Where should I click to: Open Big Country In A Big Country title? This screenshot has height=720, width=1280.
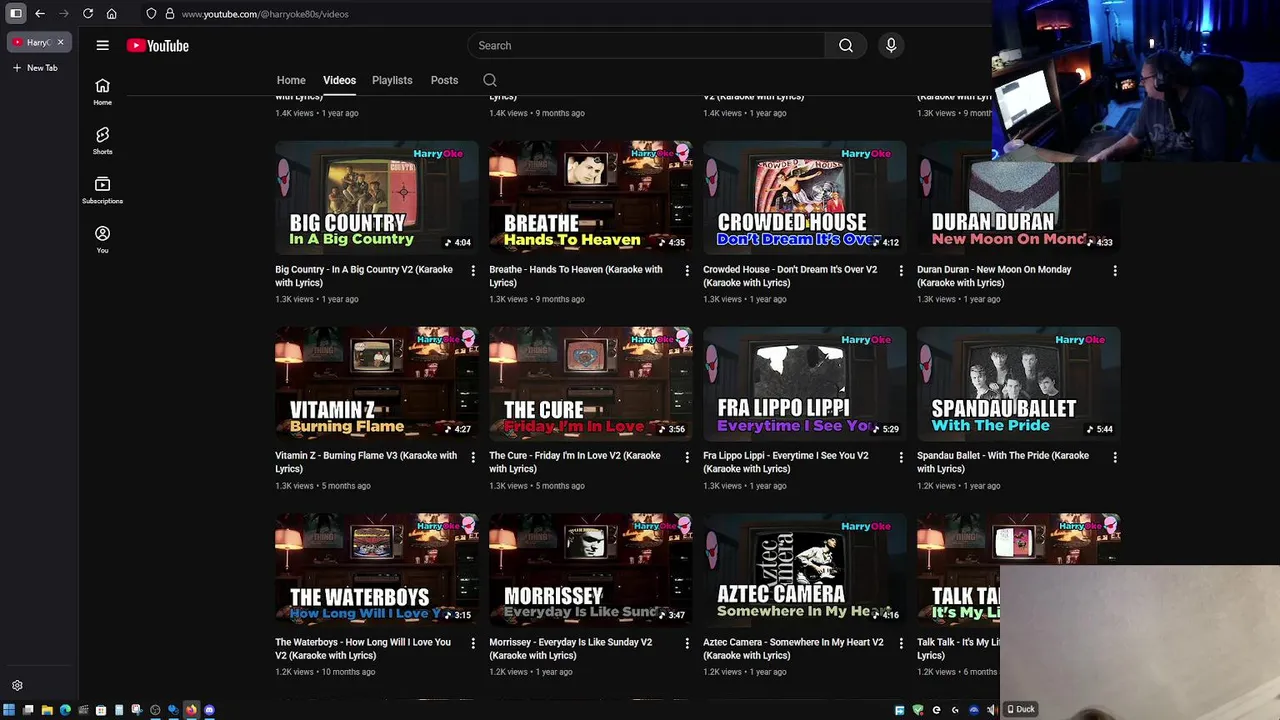coord(364,276)
